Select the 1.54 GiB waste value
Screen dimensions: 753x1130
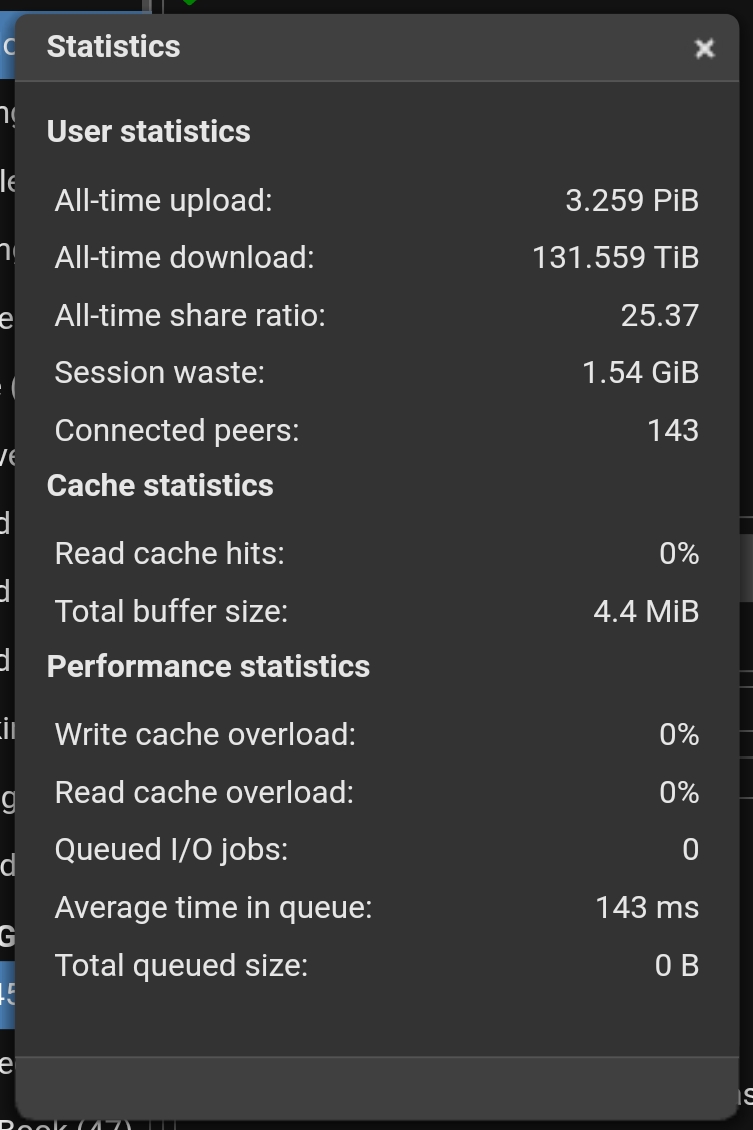[640, 373]
